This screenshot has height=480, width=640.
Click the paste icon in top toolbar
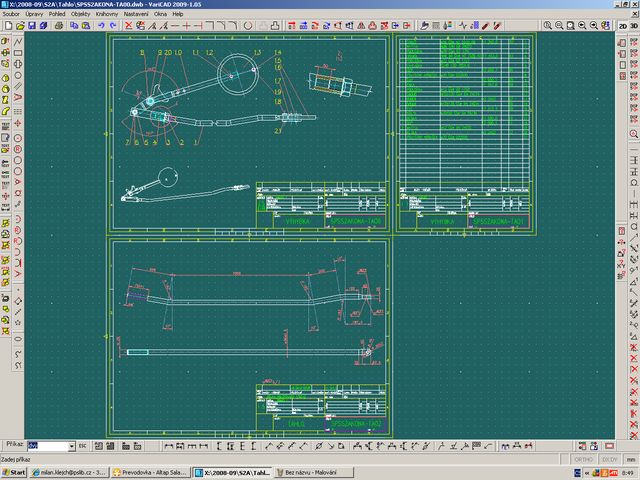pyautogui.click(x=86, y=26)
